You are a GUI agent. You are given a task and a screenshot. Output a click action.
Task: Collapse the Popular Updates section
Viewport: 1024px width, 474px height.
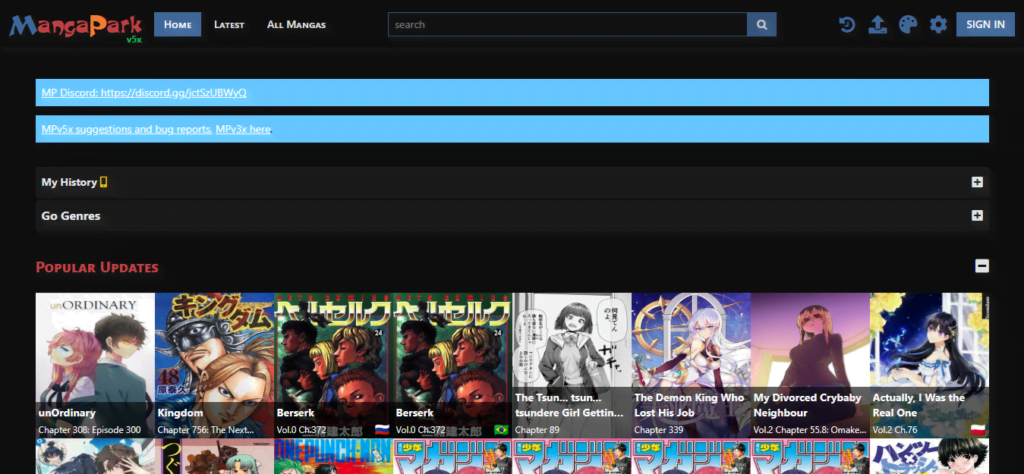[x=982, y=266]
